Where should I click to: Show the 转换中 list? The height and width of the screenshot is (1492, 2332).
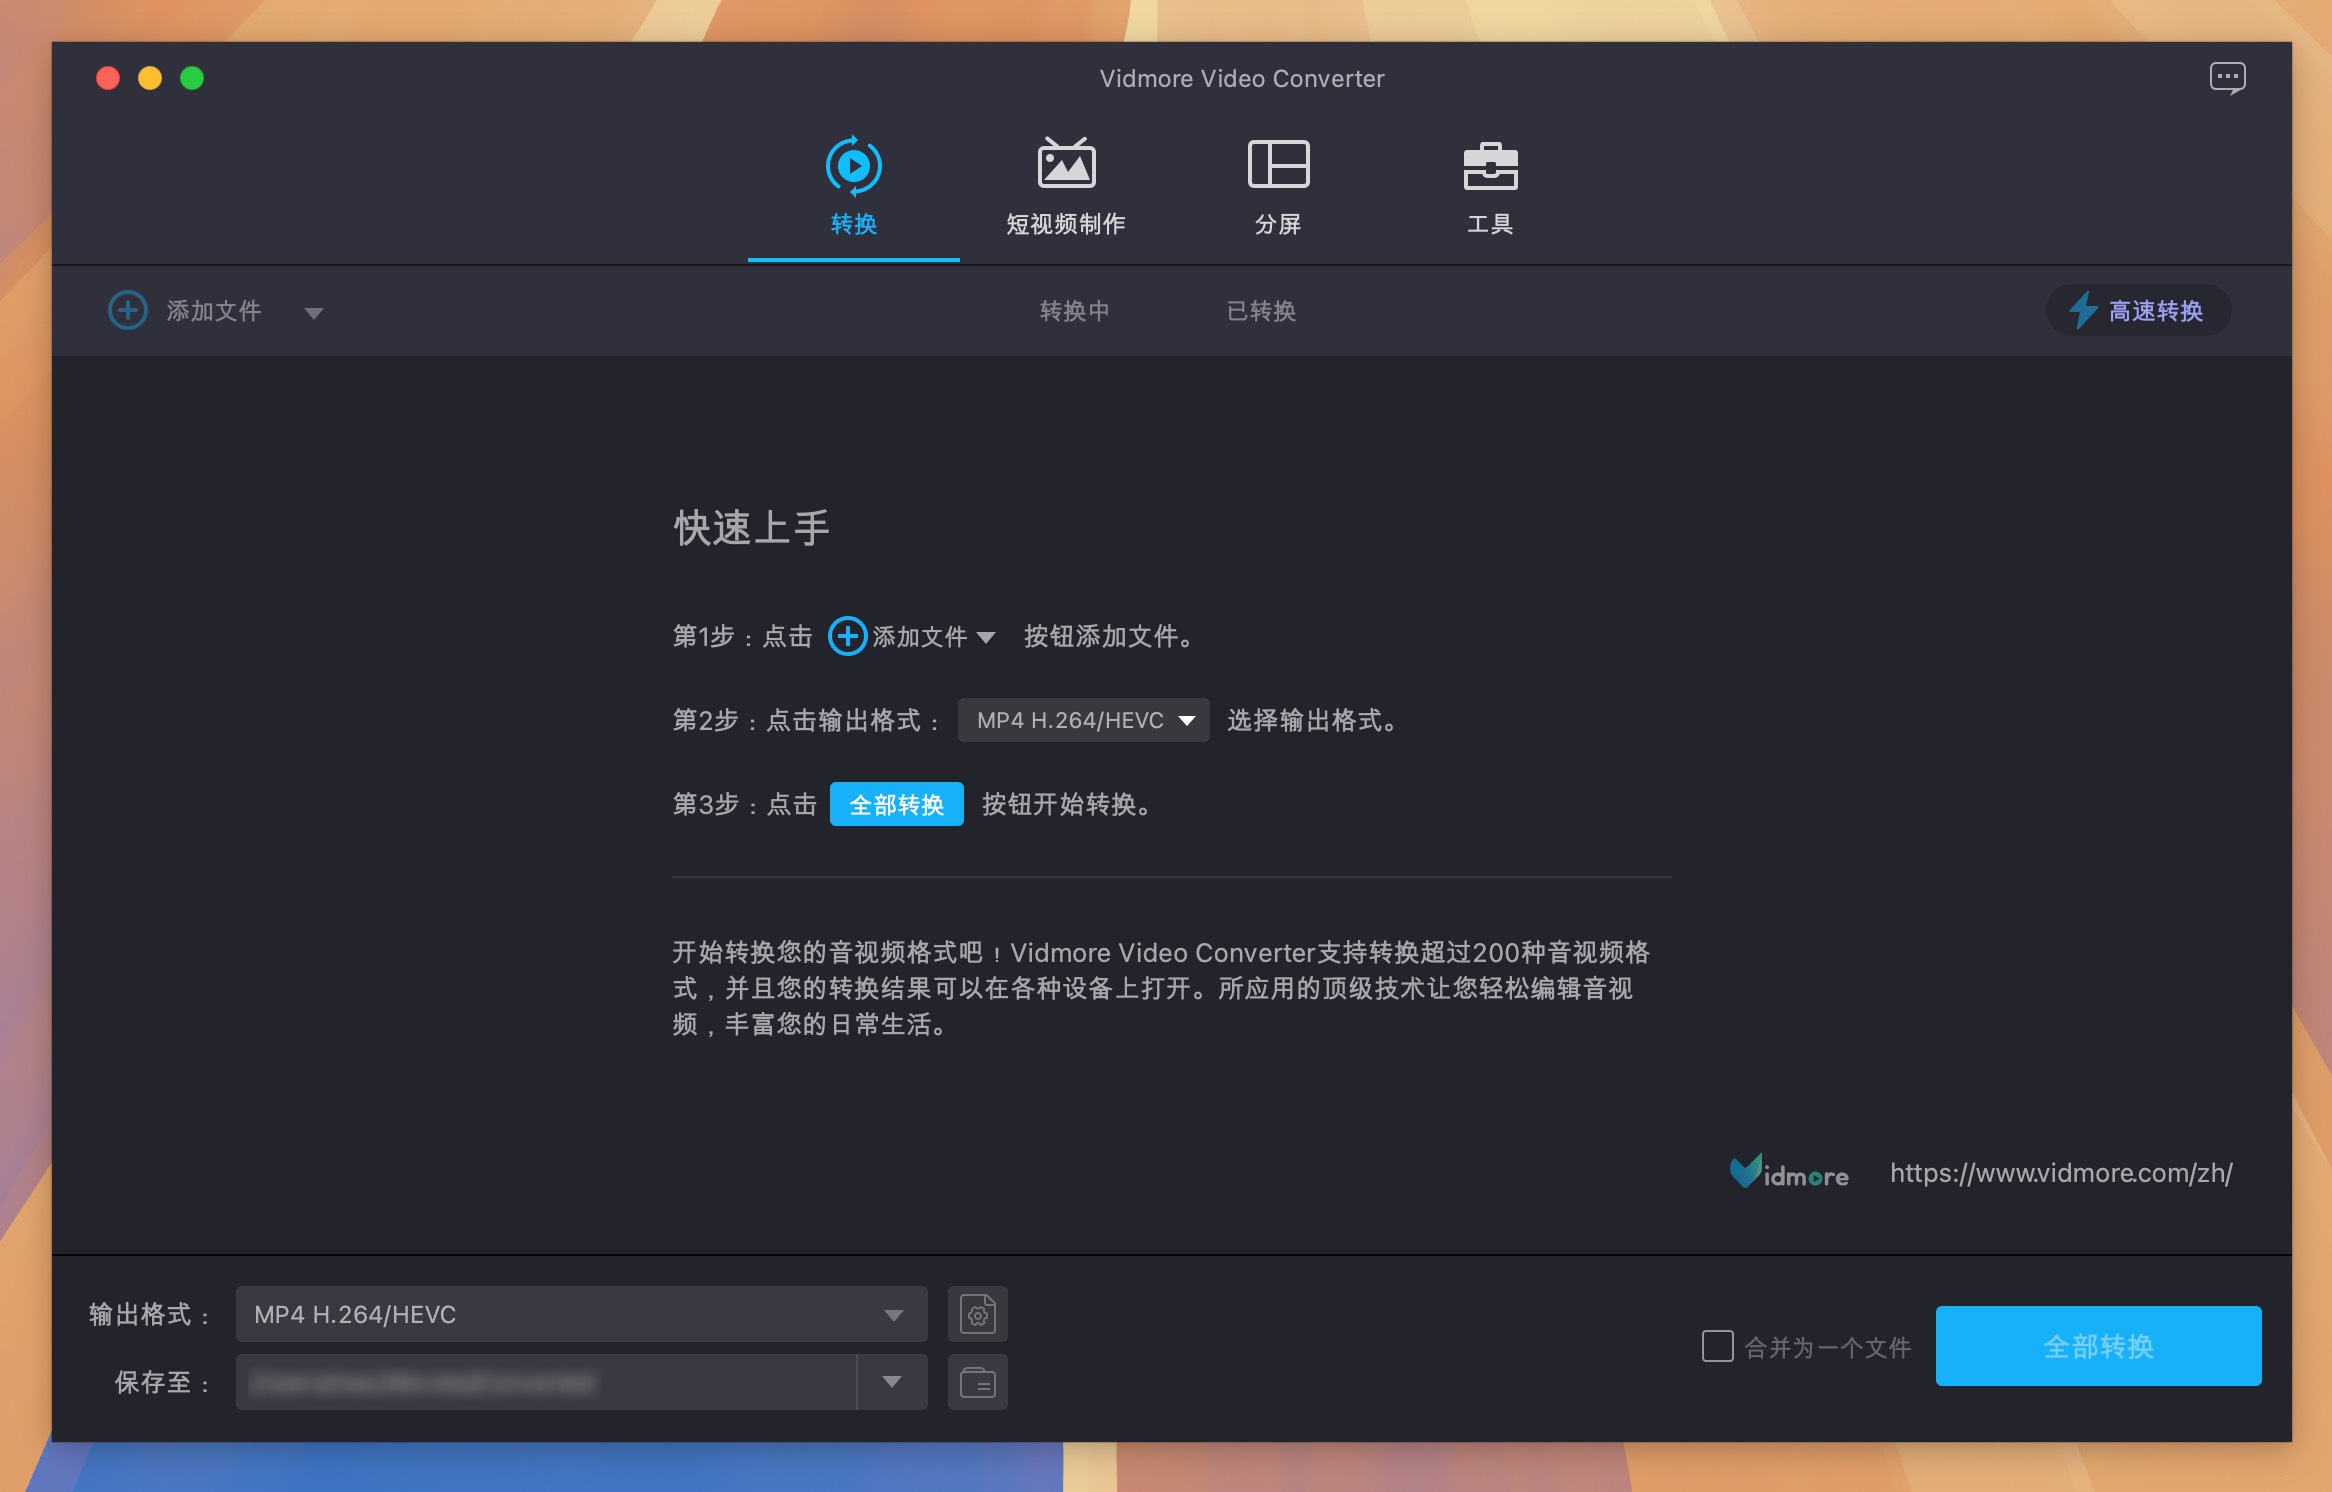pos(1075,311)
